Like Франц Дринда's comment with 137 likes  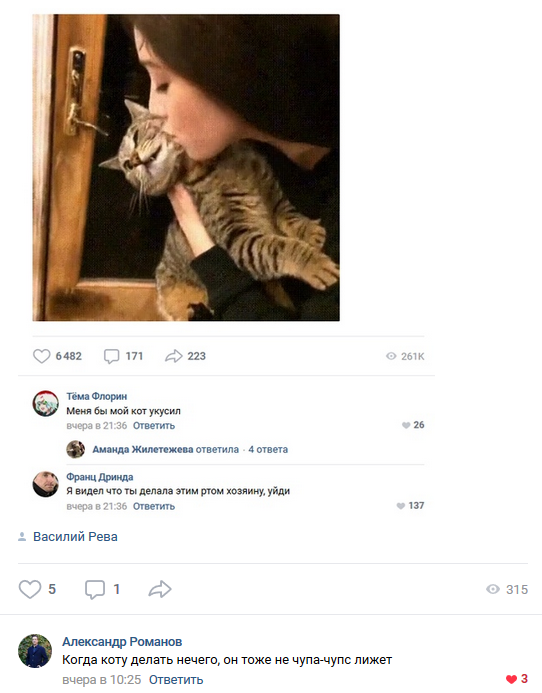(401, 506)
